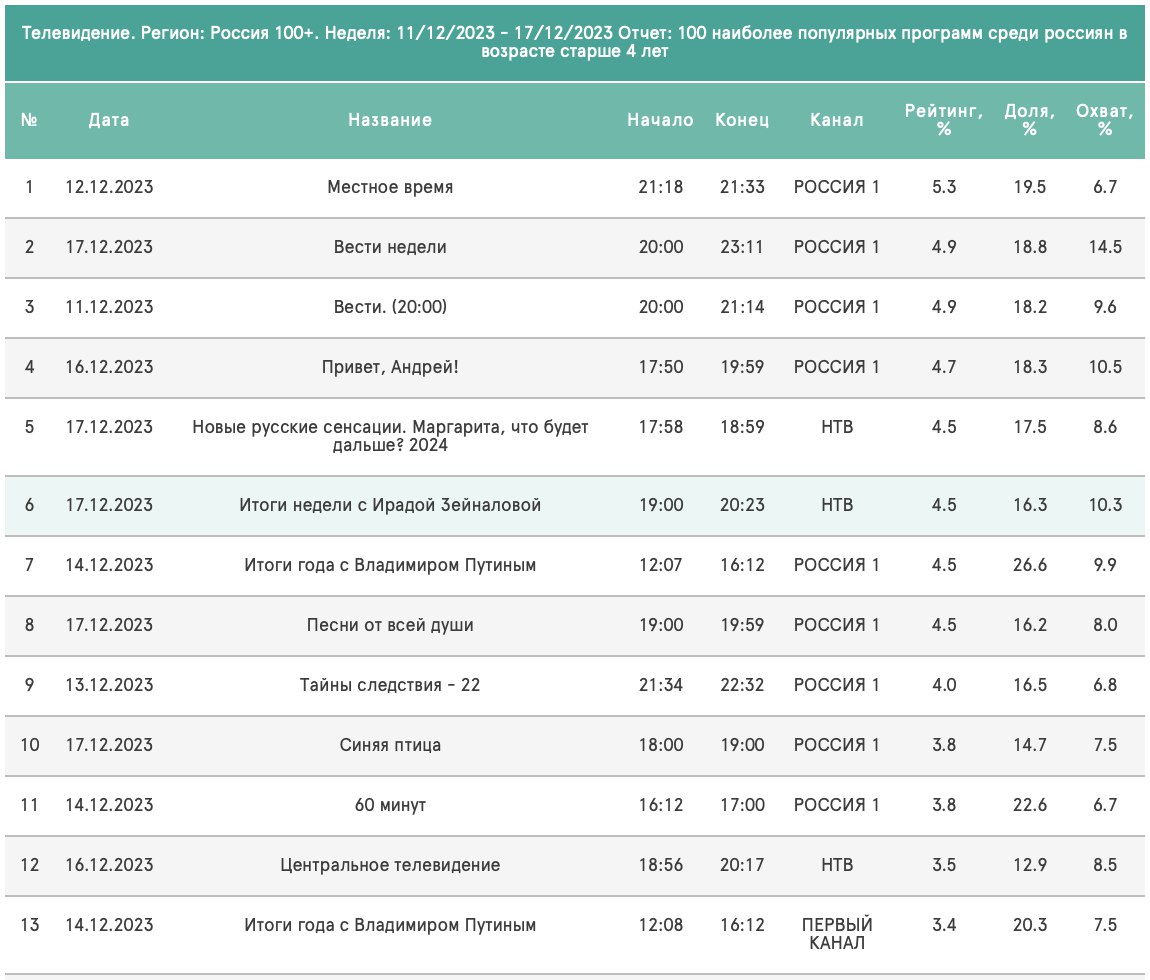Image resolution: width=1150 pixels, height=980 pixels.
Task: Select the "Начало" column header
Action: point(660,120)
